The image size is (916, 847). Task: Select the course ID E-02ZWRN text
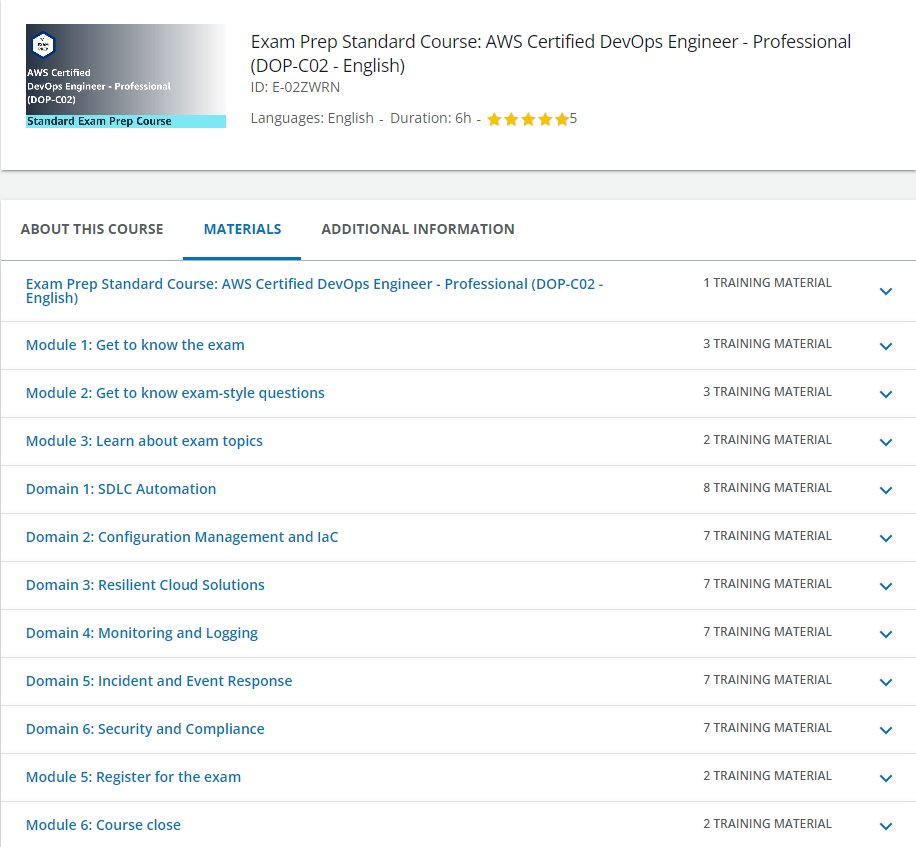coord(295,87)
